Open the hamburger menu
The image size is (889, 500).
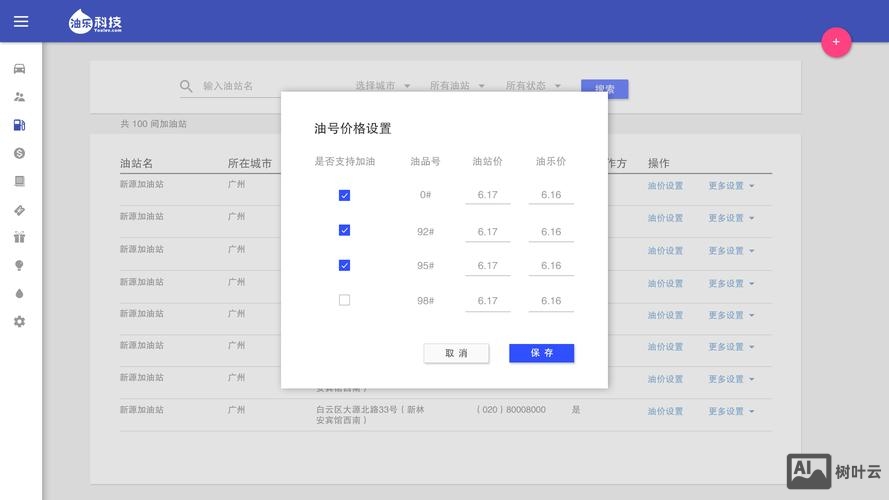pyautogui.click(x=21, y=22)
